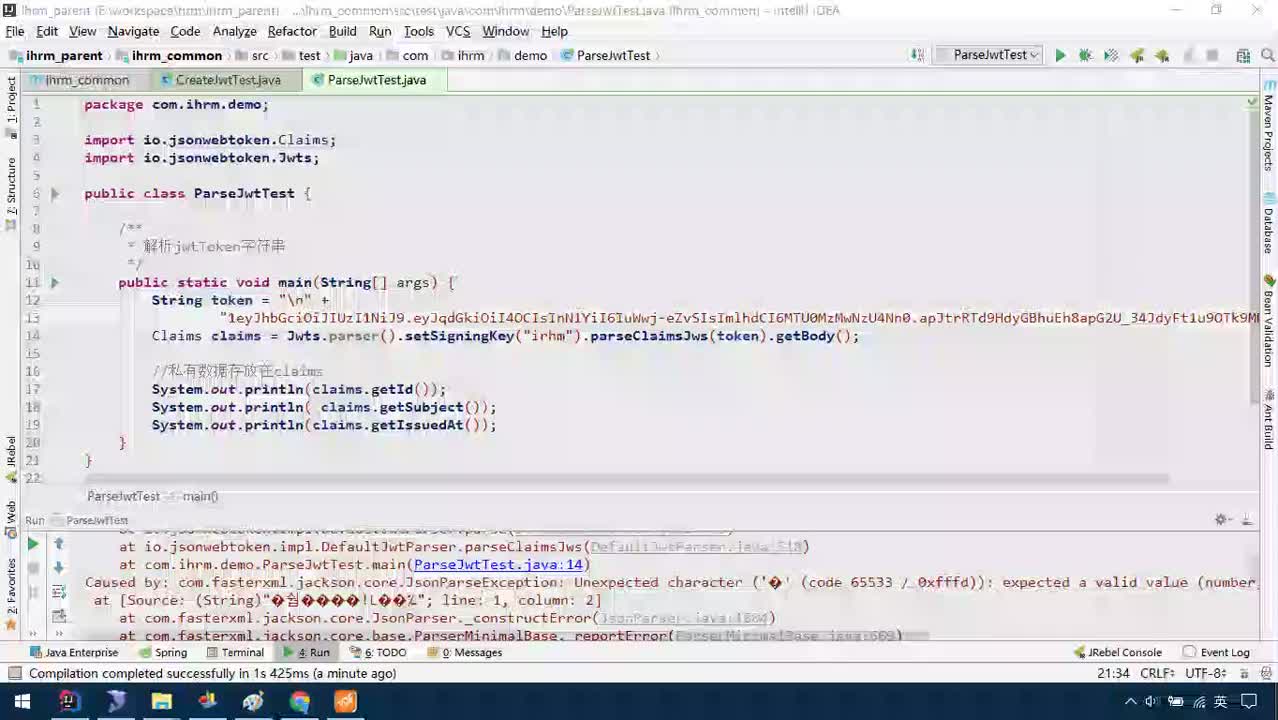Open Project Structure icon in toolbar
The width and height of the screenshot is (1278, 720).
click(1243, 56)
